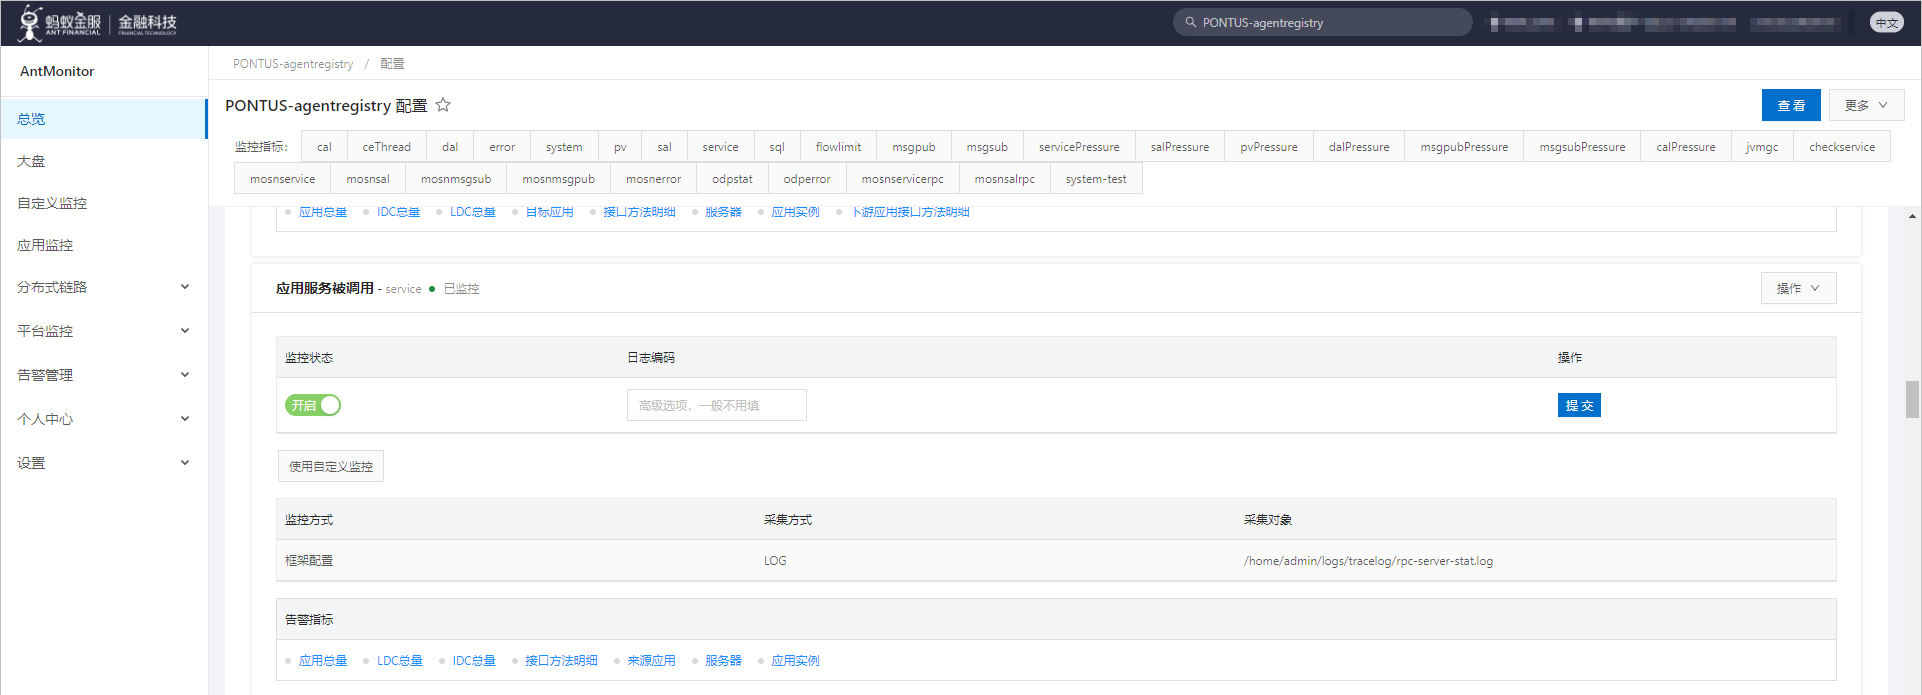Select the cal metric tab
The height and width of the screenshot is (695, 1922).
(x=324, y=147)
